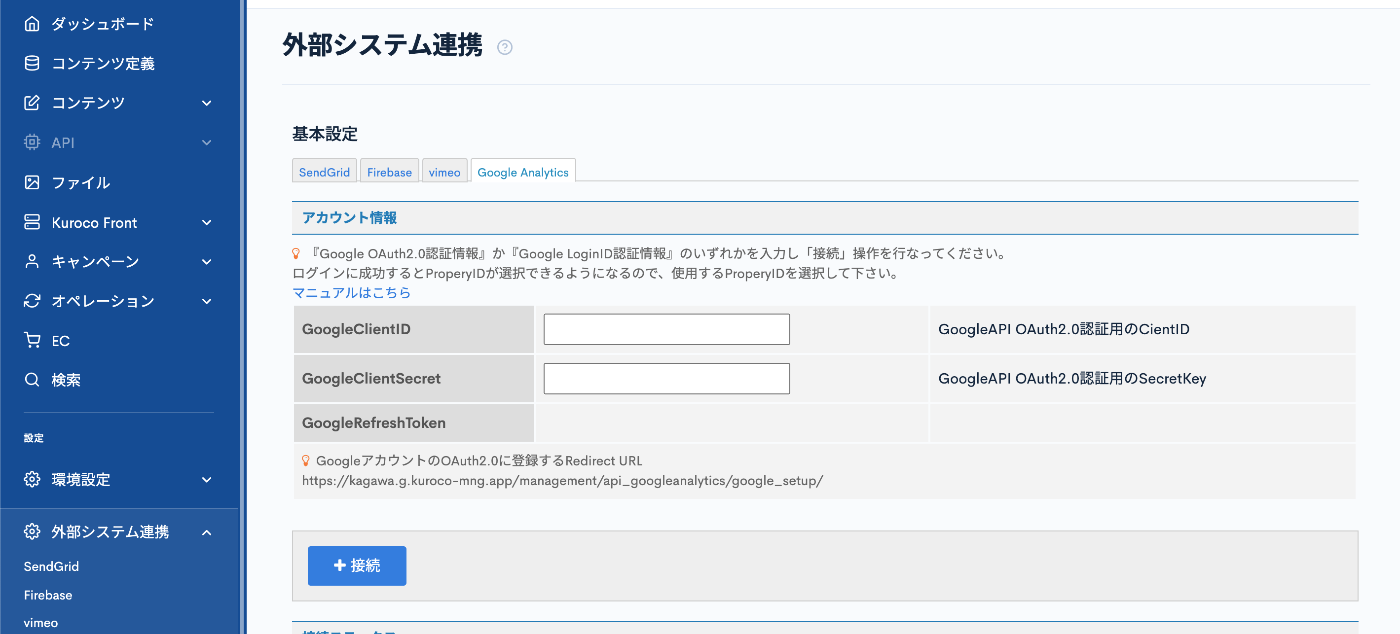Open help icon next to page title
Viewport: 1400px width, 634px height.
click(505, 47)
